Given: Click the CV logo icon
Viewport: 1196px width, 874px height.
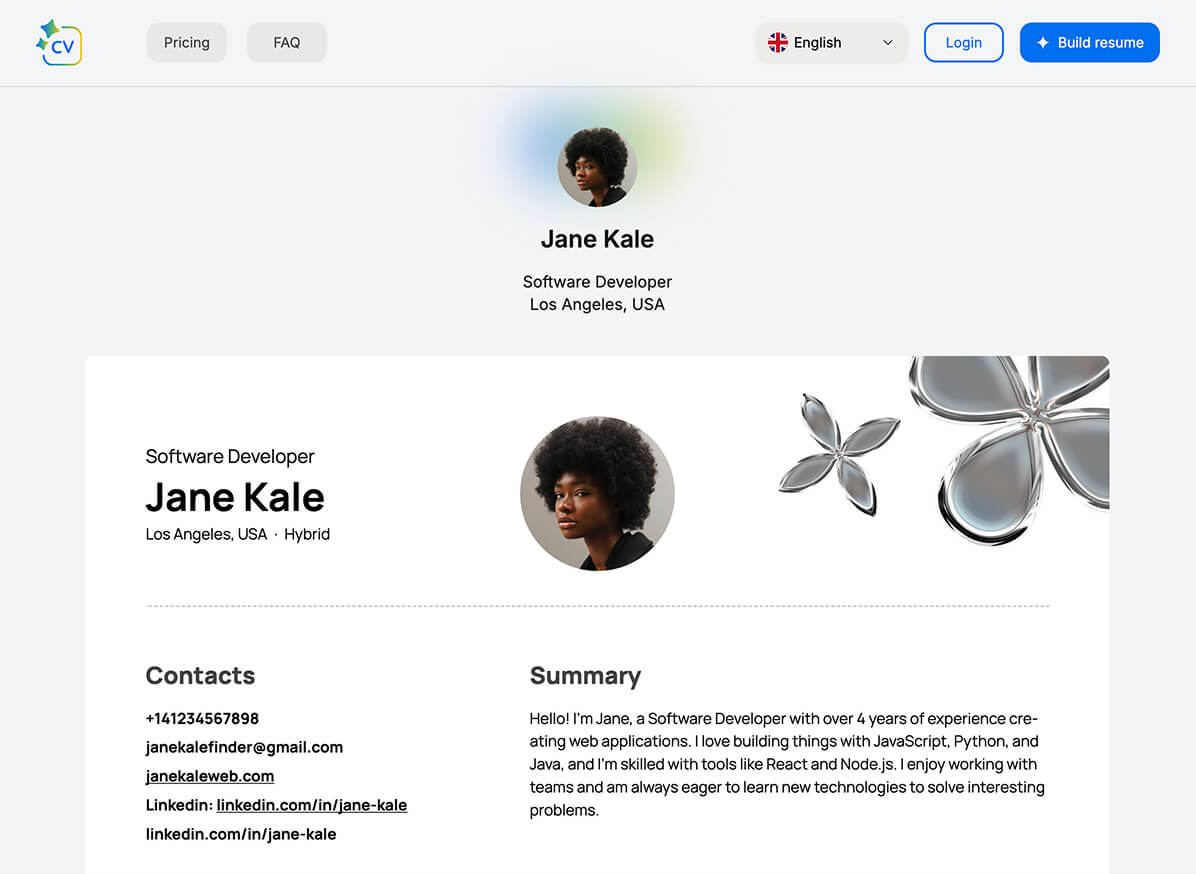Looking at the screenshot, I should [59, 43].
